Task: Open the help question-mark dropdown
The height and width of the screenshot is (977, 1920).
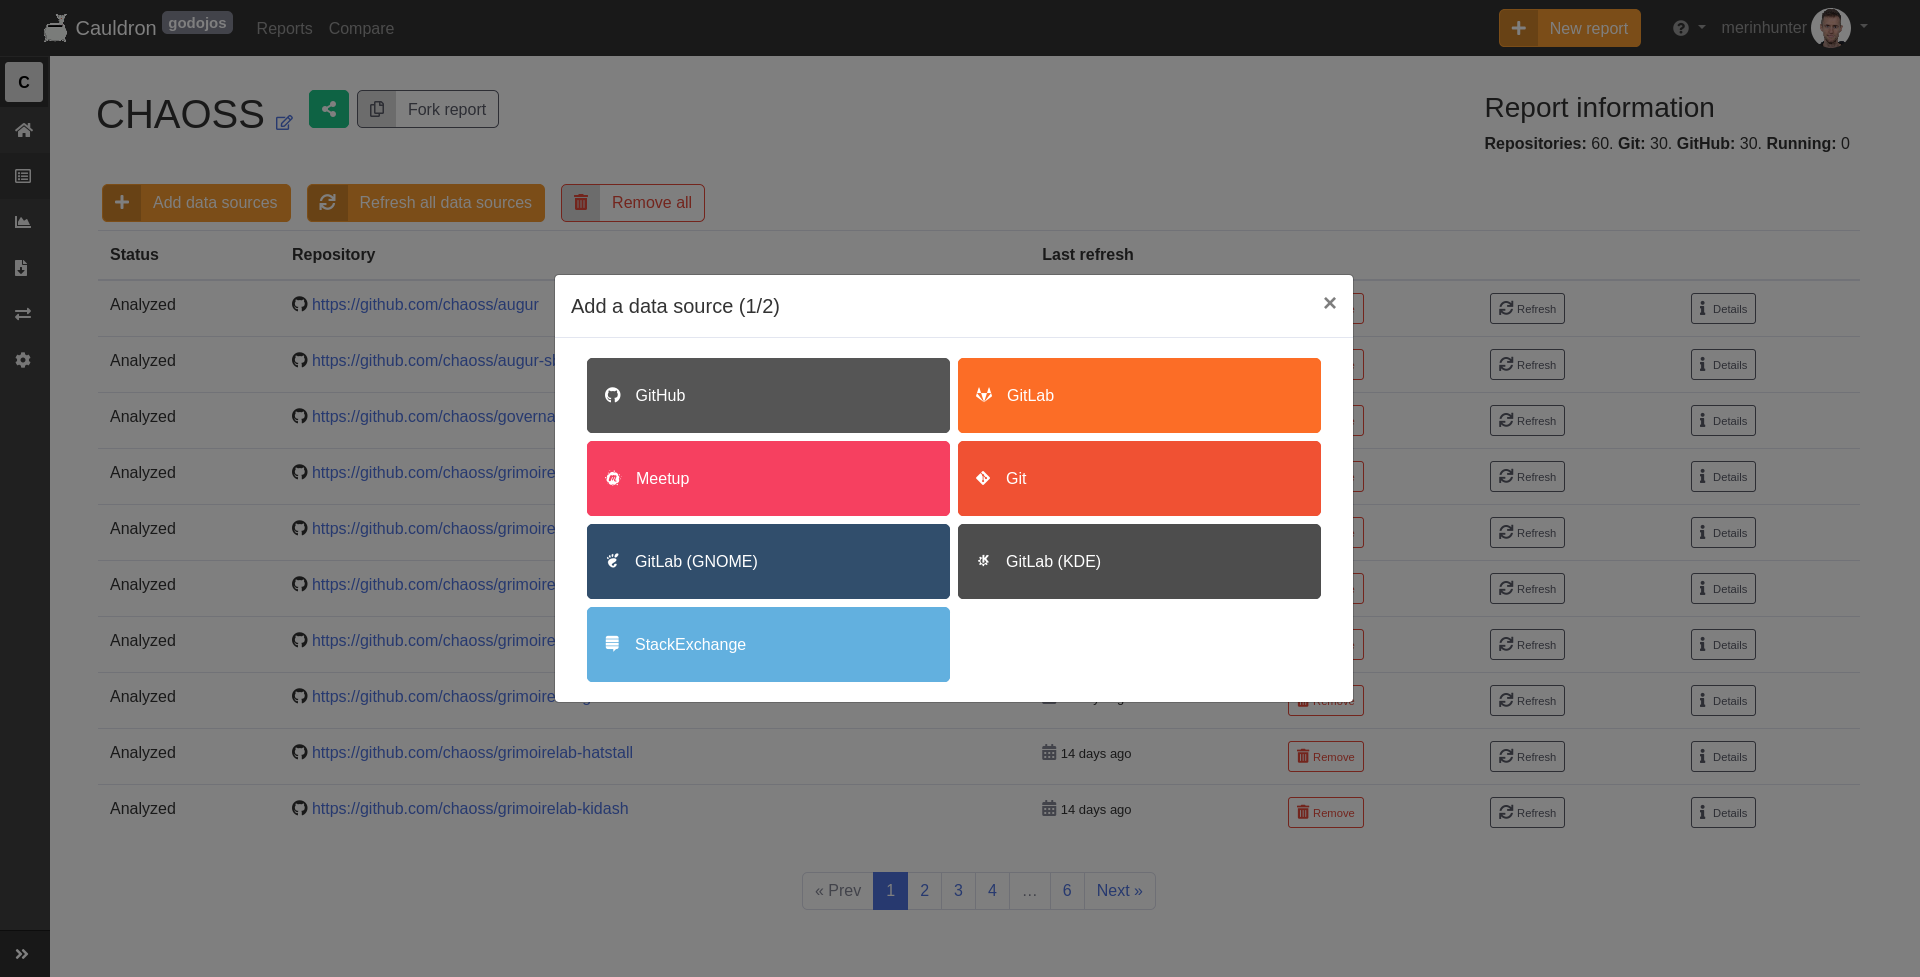Action: point(1688,28)
